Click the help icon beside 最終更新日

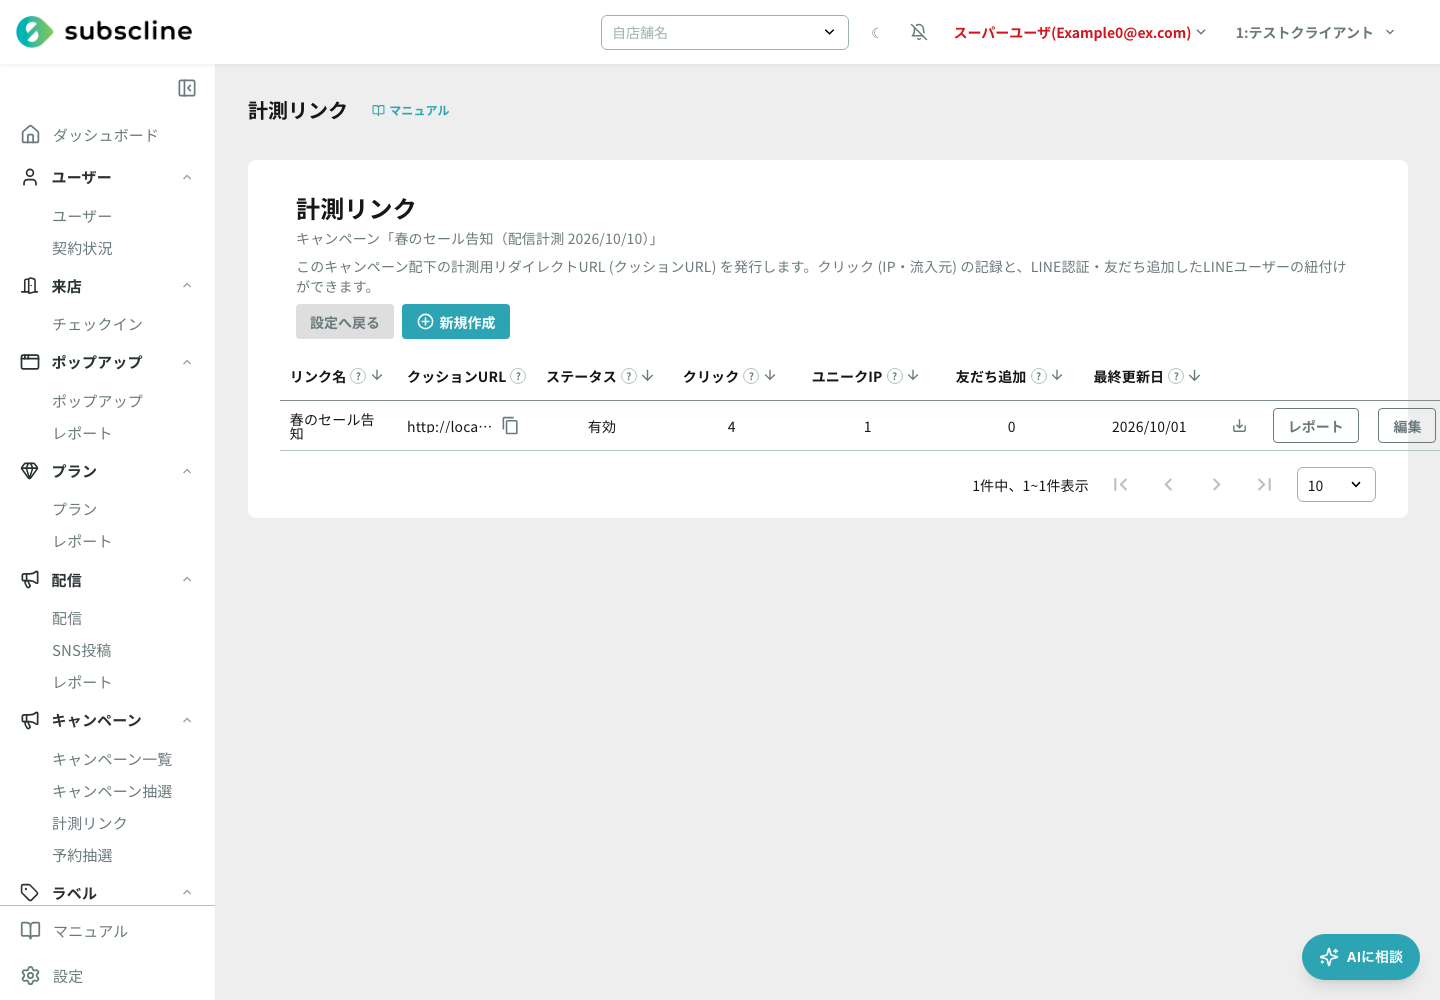(x=1176, y=376)
